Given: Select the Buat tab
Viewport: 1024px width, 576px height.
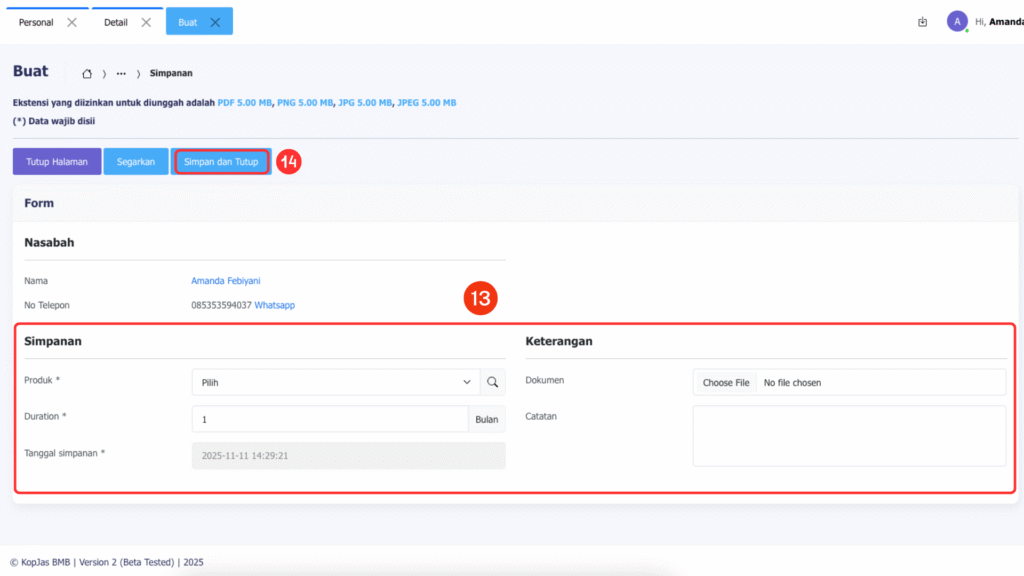Looking at the screenshot, I should point(188,22).
